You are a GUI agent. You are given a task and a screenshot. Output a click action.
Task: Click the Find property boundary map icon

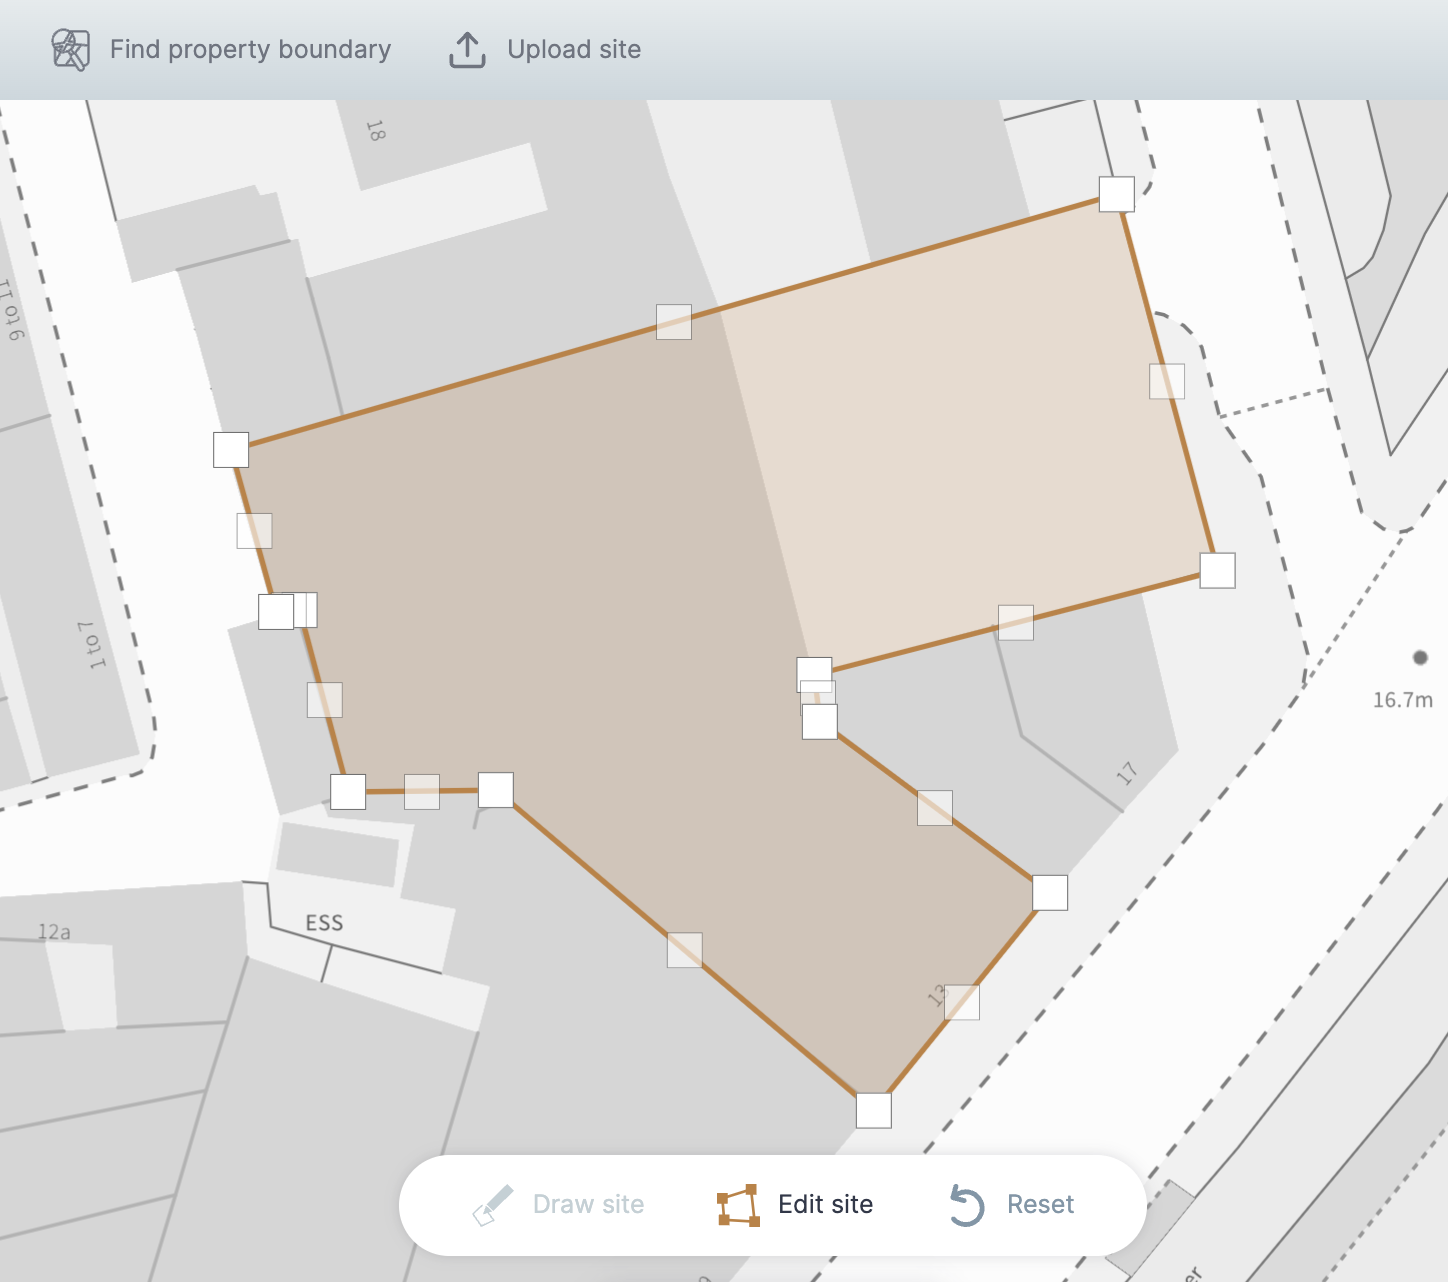coord(69,48)
